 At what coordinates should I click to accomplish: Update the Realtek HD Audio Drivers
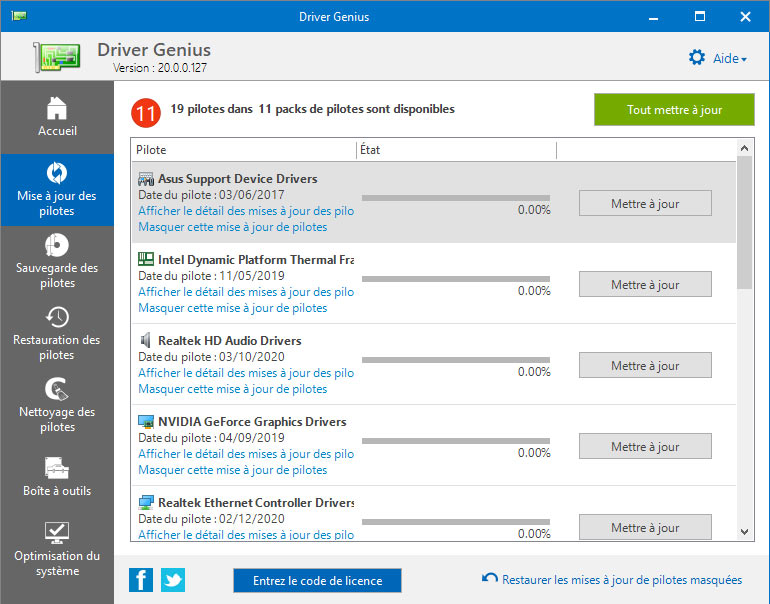click(x=645, y=365)
